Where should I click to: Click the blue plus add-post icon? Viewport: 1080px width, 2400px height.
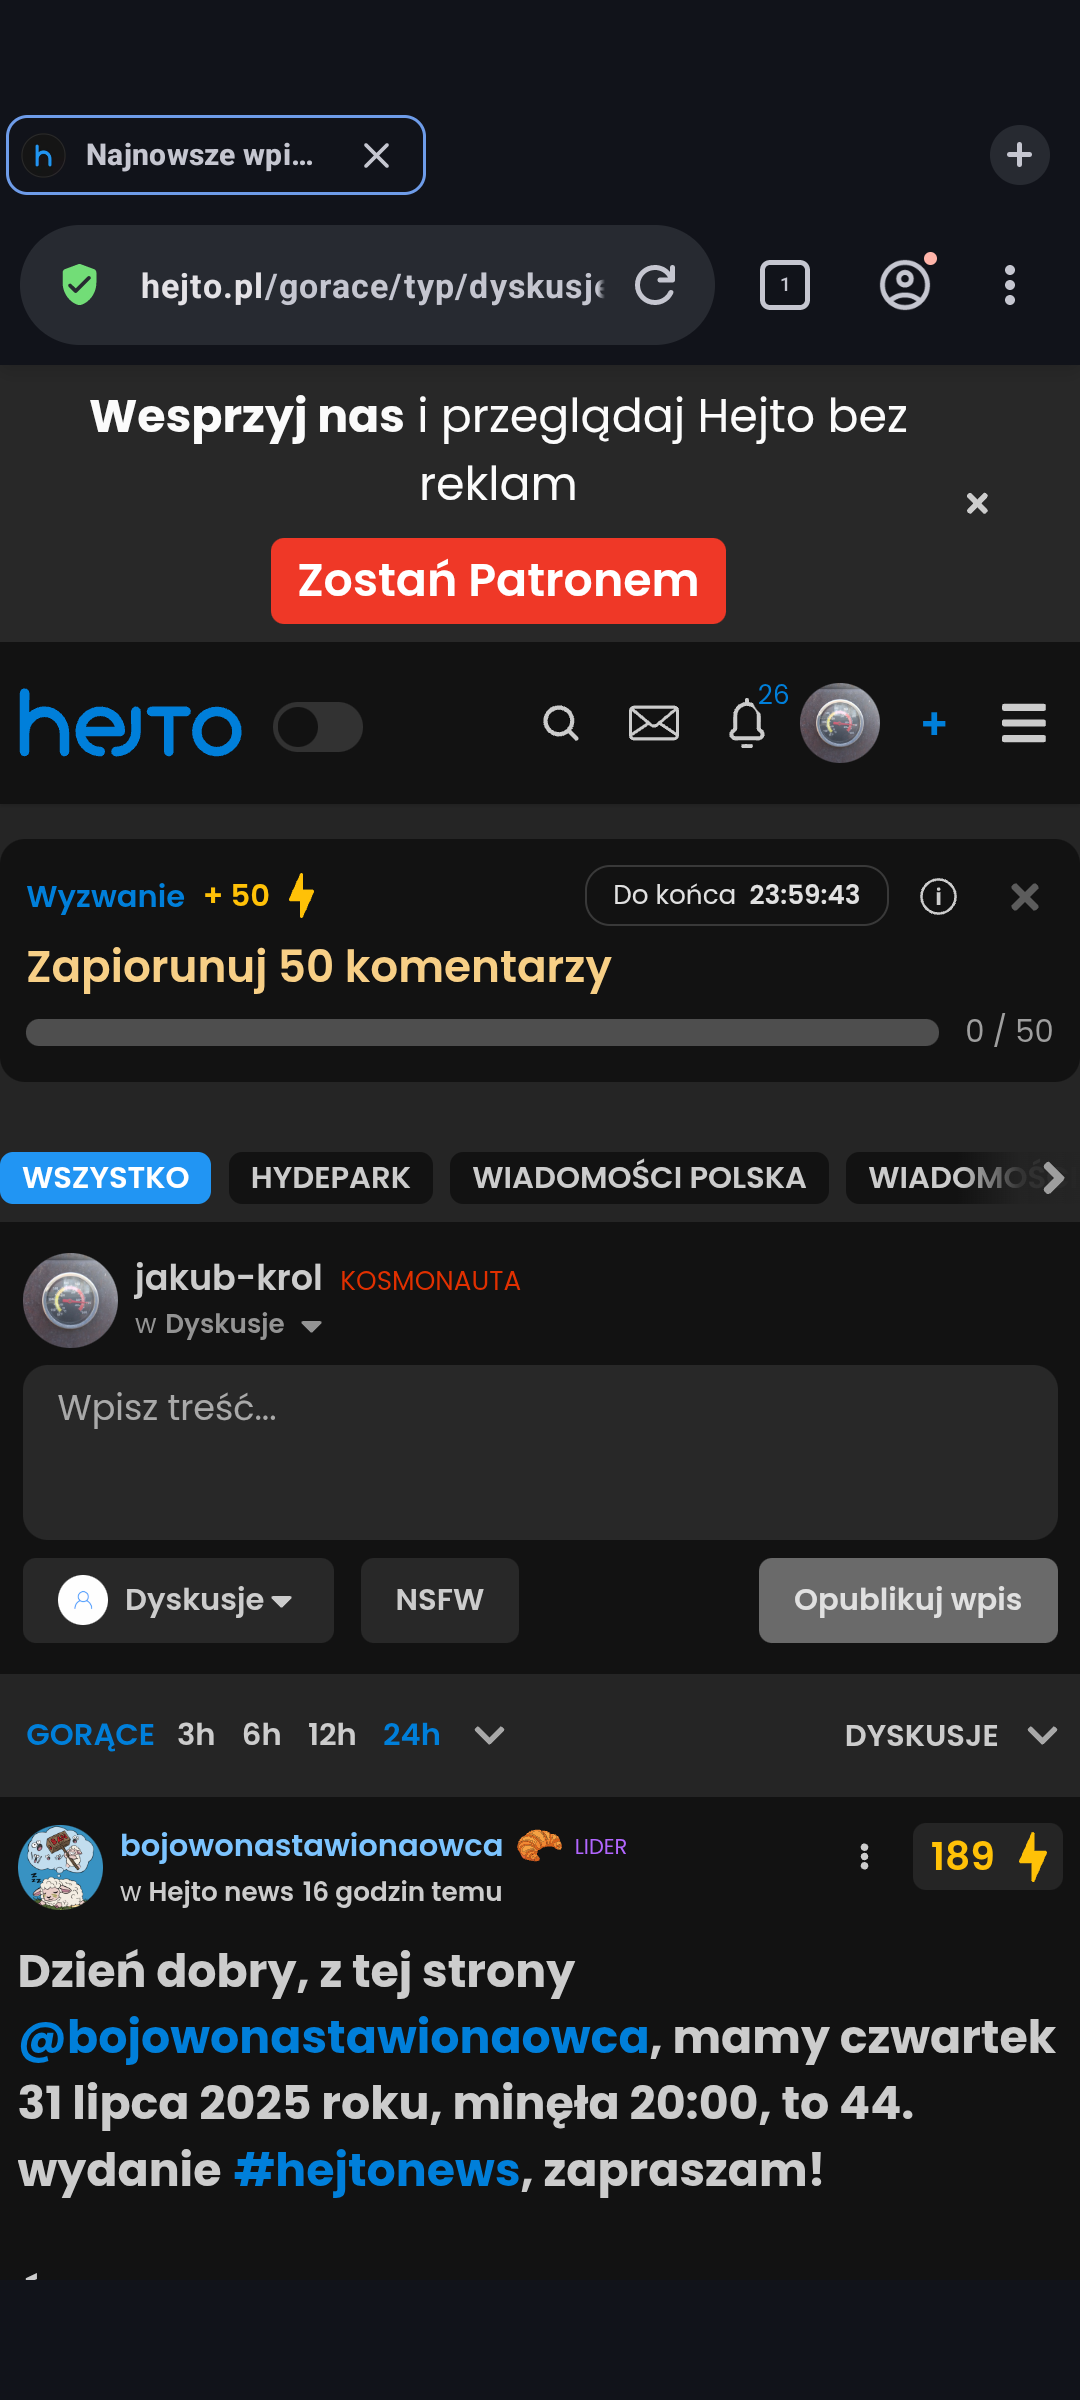coord(934,723)
